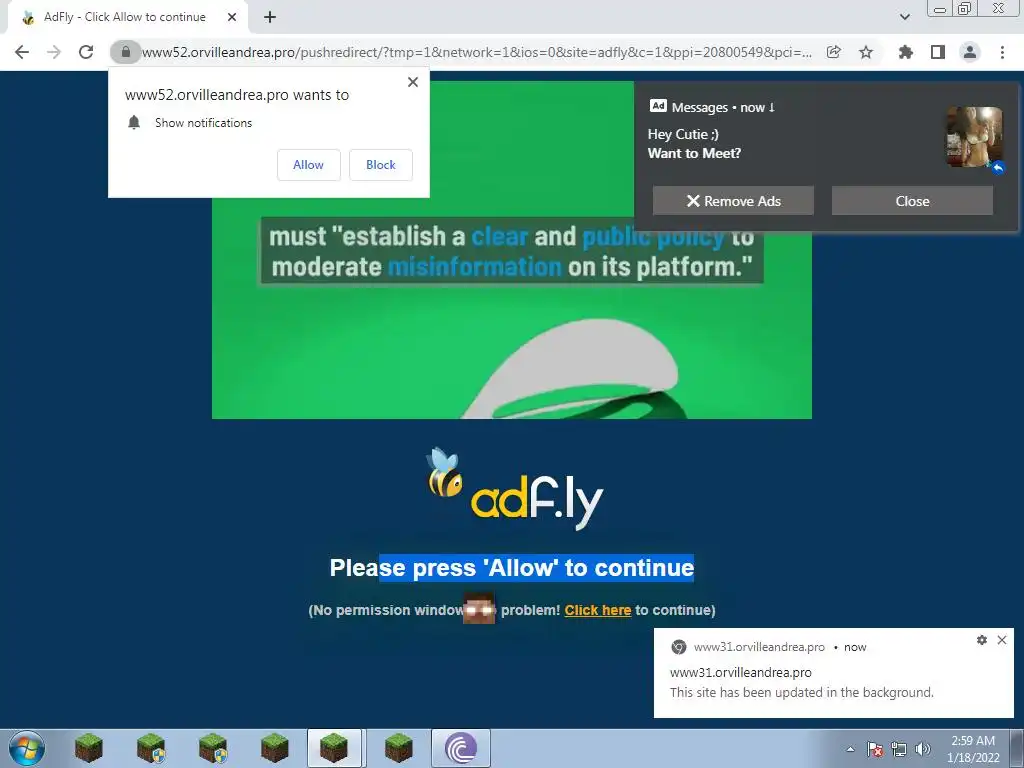
Task: Click Block in the notification prompt
Action: point(381,165)
